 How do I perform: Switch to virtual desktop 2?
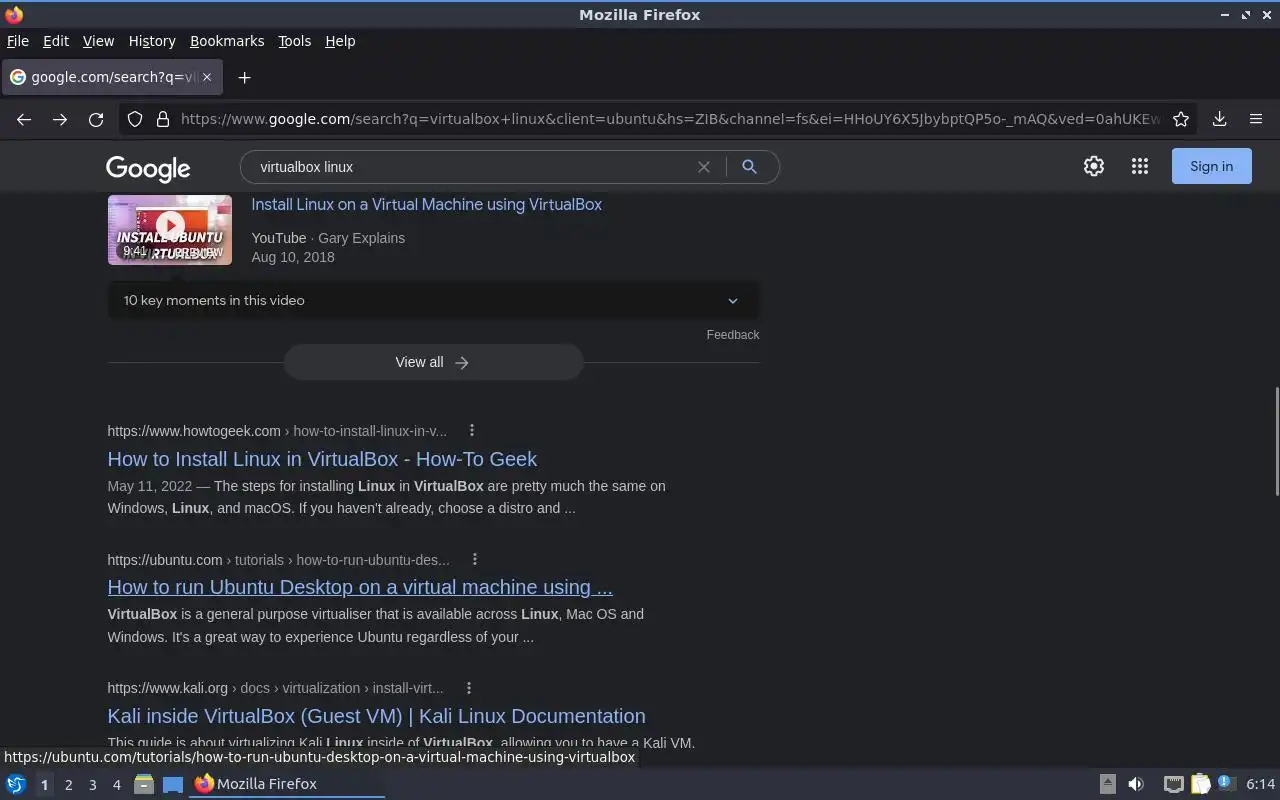click(x=68, y=785)
